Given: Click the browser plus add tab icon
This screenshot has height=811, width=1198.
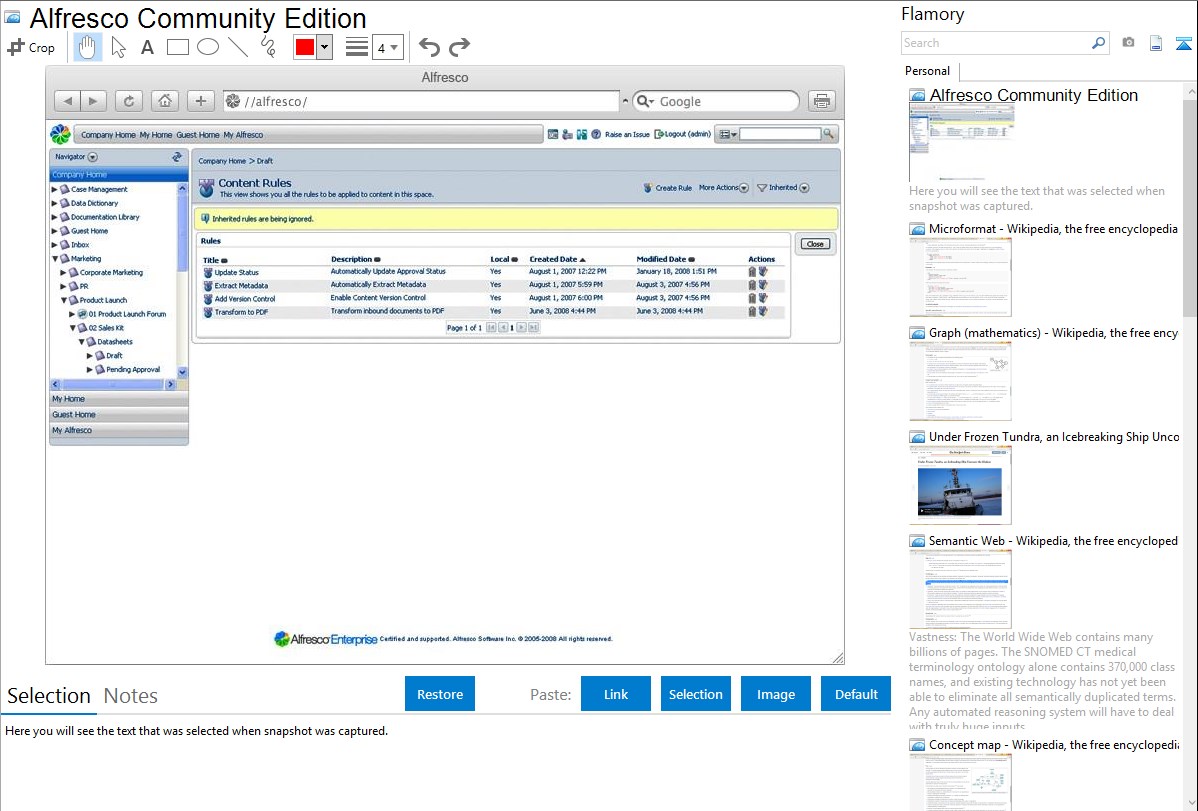Looking at the screenshot, I should 200,101.
